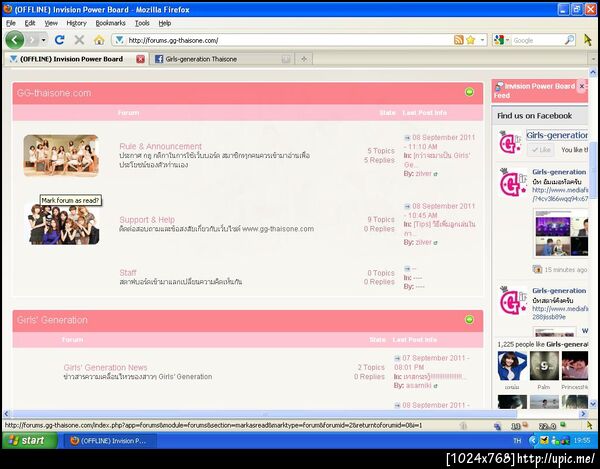The image size is (600, 469).
Task: Open asamiki's profile link
Action: click(418, 386)
